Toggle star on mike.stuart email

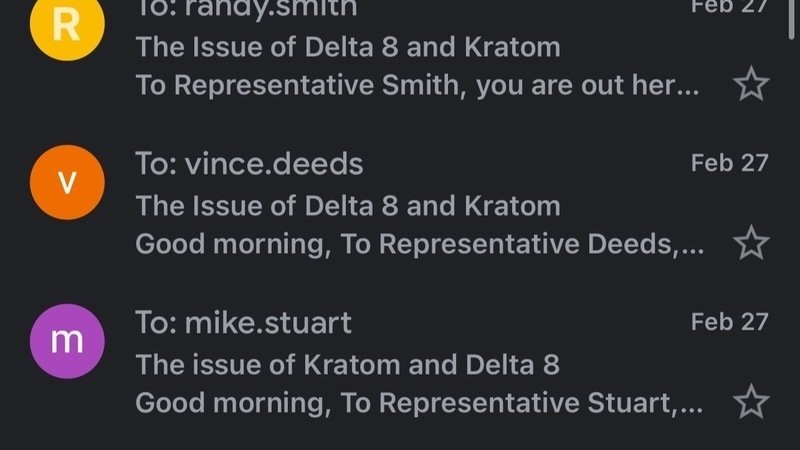point(750,402)
